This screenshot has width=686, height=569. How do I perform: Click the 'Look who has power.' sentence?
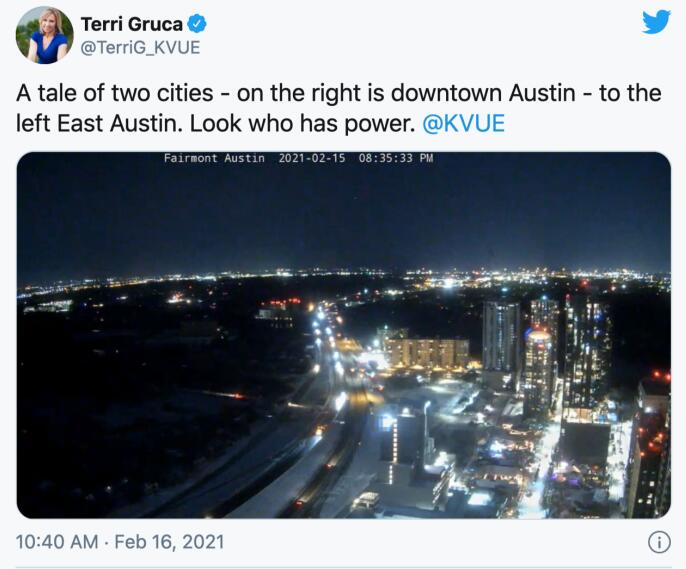coord(302,123)
